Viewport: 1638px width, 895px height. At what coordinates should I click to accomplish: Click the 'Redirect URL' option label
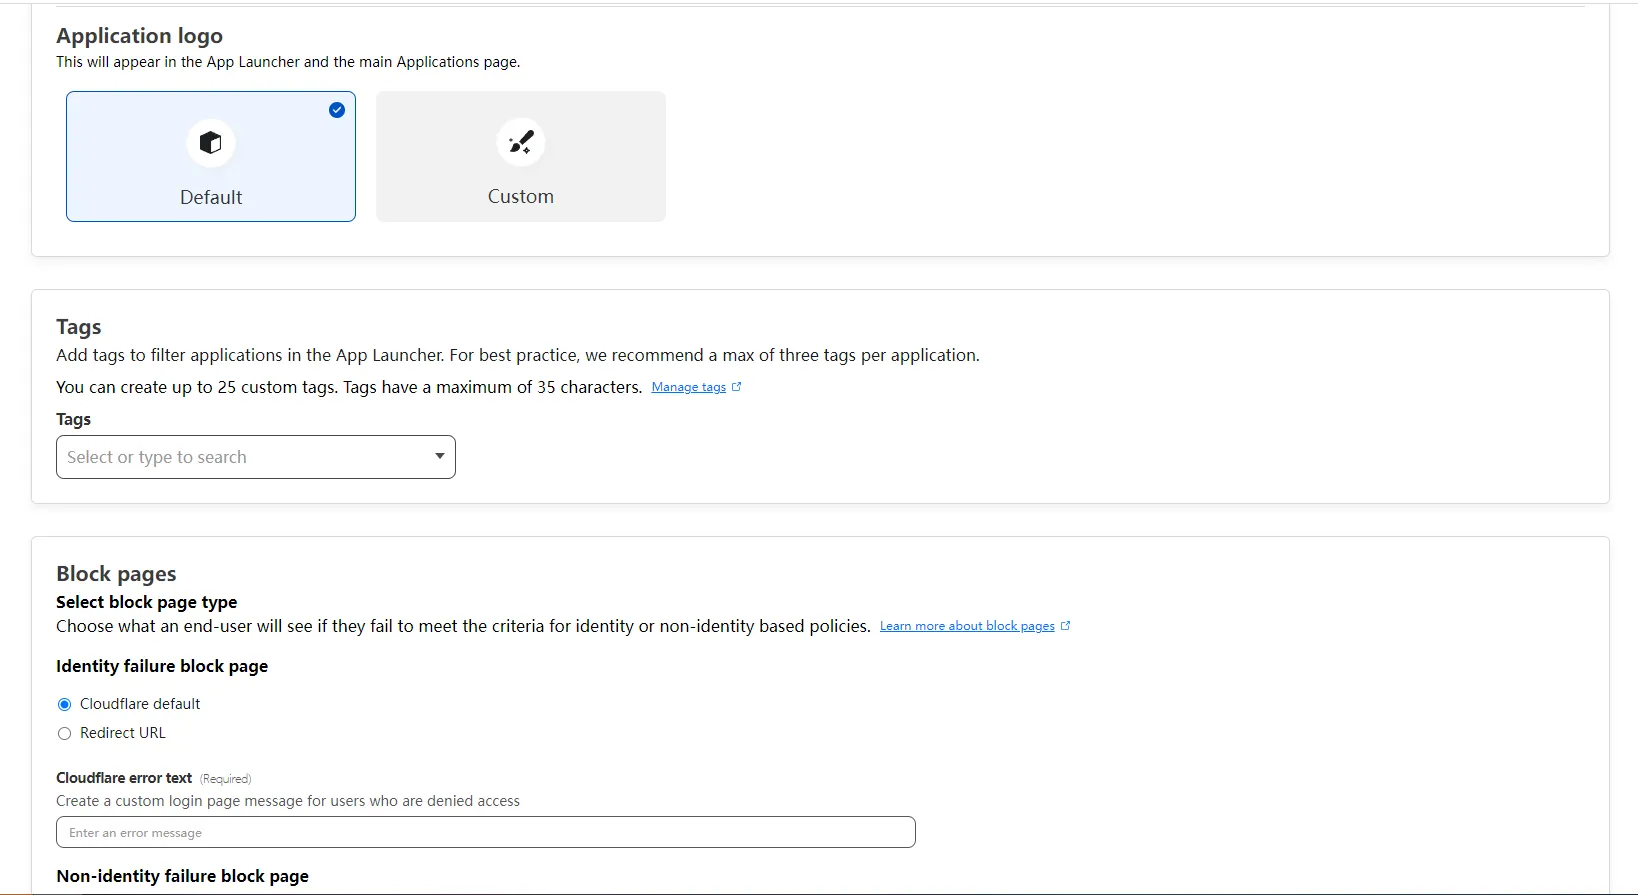point(123,733)
